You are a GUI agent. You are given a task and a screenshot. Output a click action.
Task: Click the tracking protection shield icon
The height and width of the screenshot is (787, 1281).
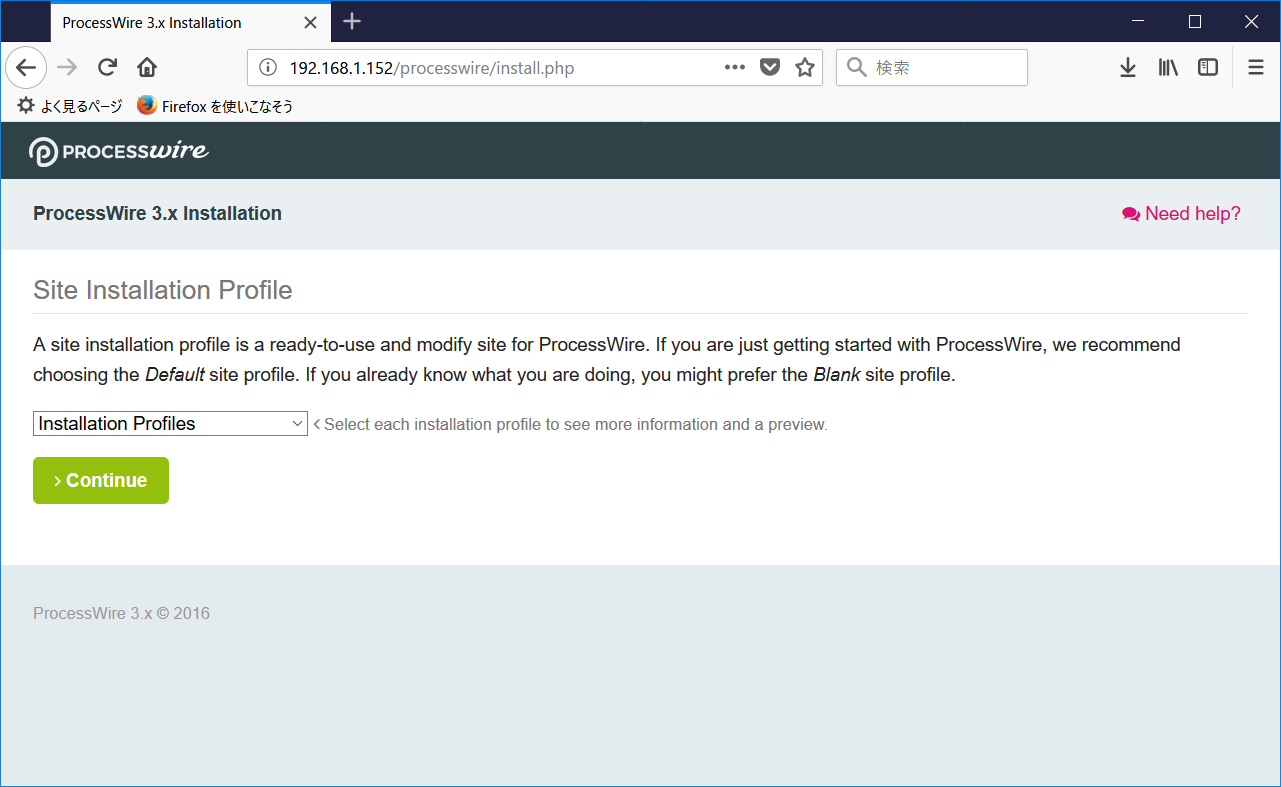tap(770, 67)
